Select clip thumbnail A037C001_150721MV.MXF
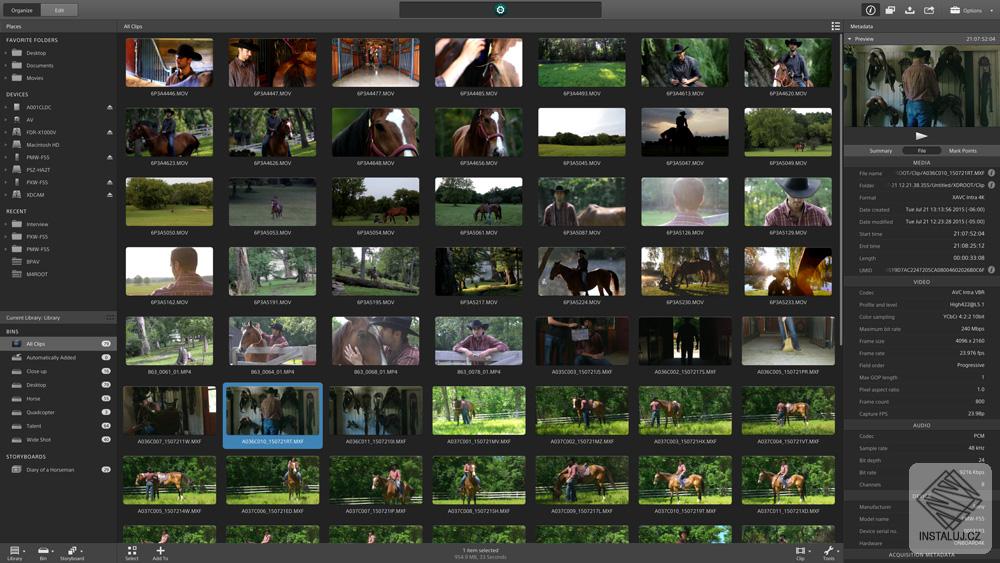This screenshot has width=1000, height=563. tap(479, 411)
